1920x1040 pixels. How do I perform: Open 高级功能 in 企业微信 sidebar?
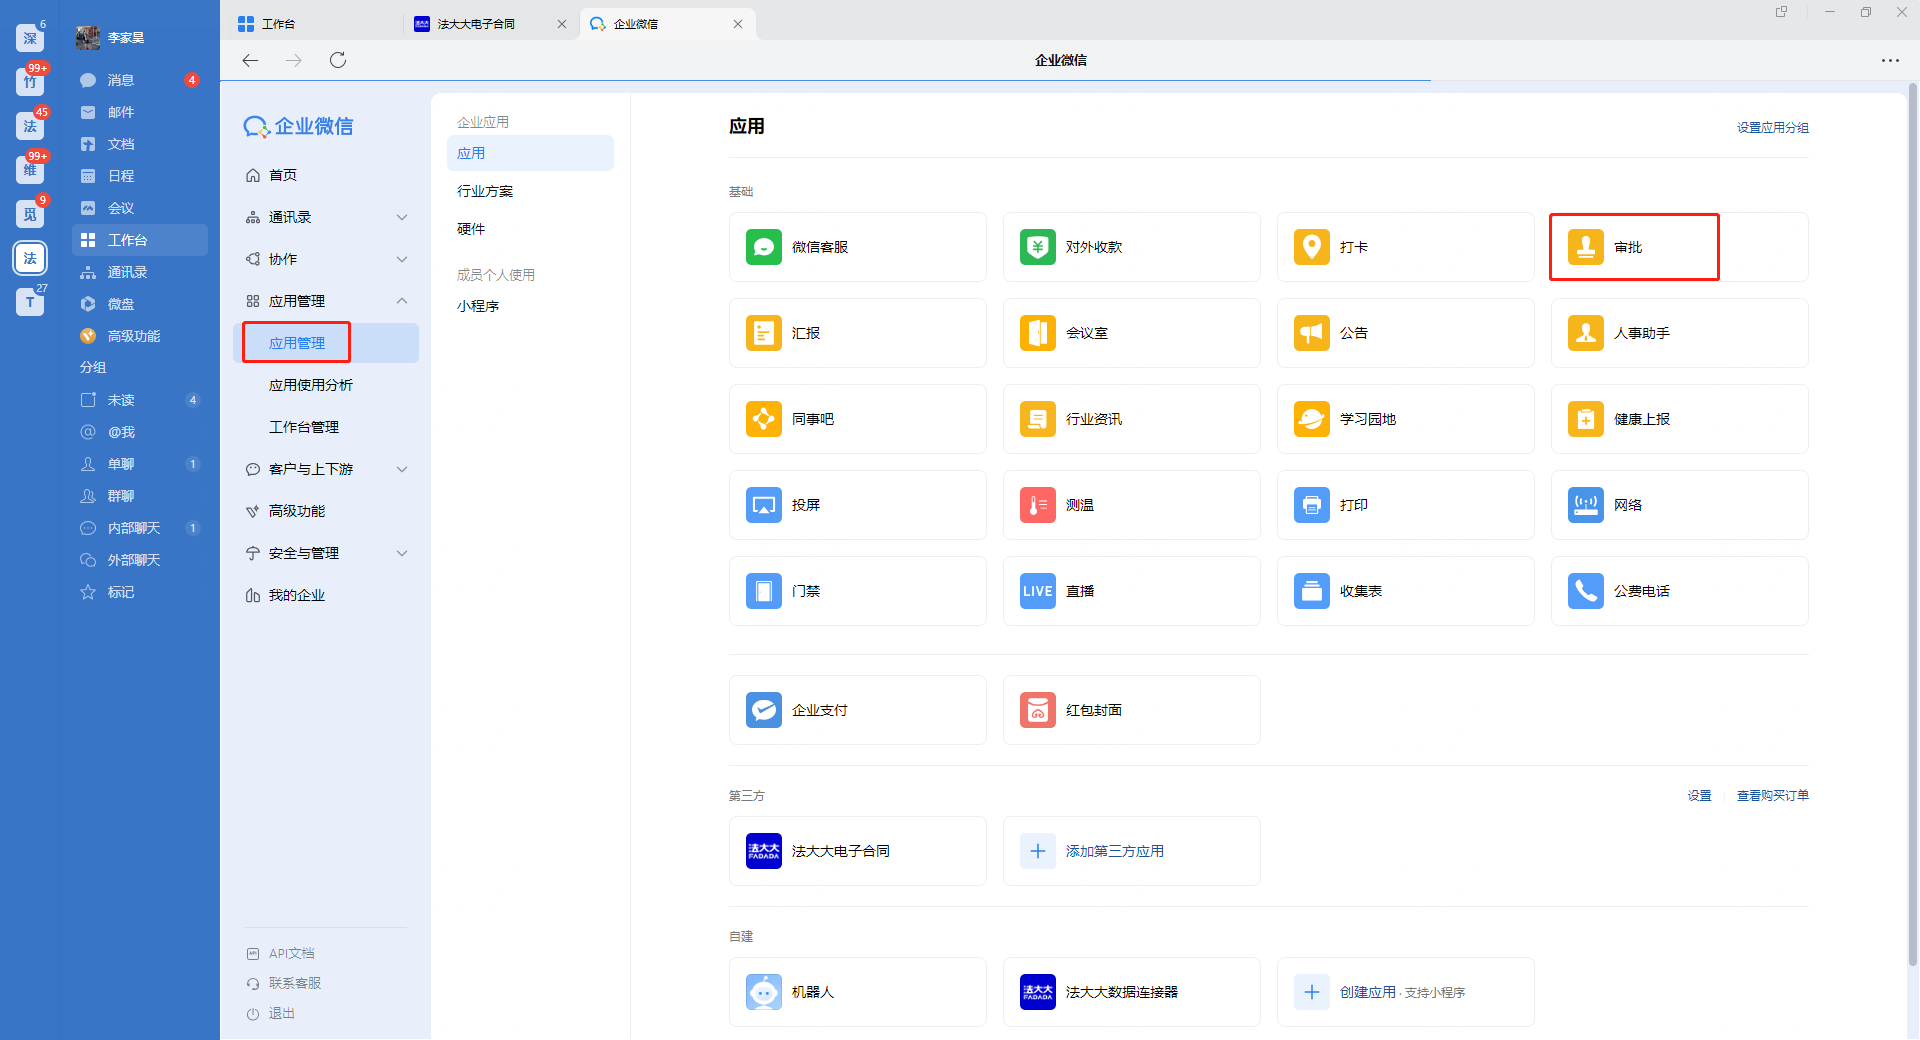[x=297, y=511]
